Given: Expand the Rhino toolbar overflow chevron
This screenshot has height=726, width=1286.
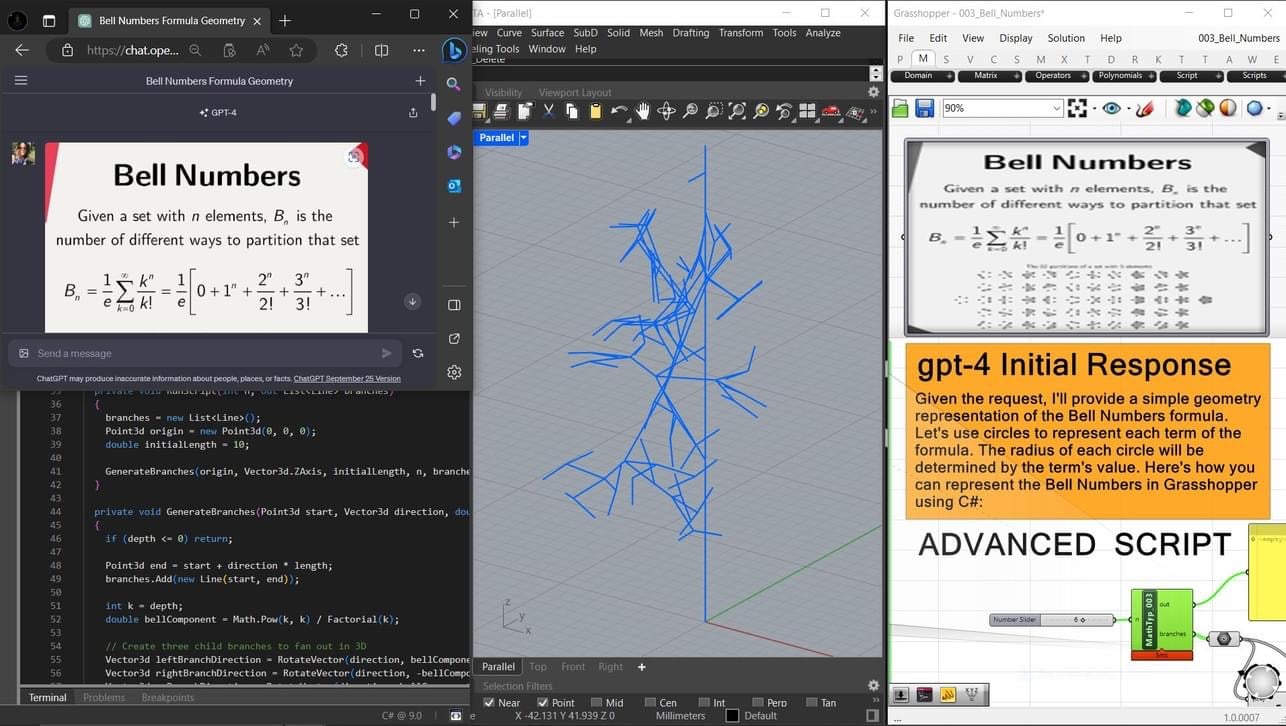Looking at the screenshot, I should 873,111.
